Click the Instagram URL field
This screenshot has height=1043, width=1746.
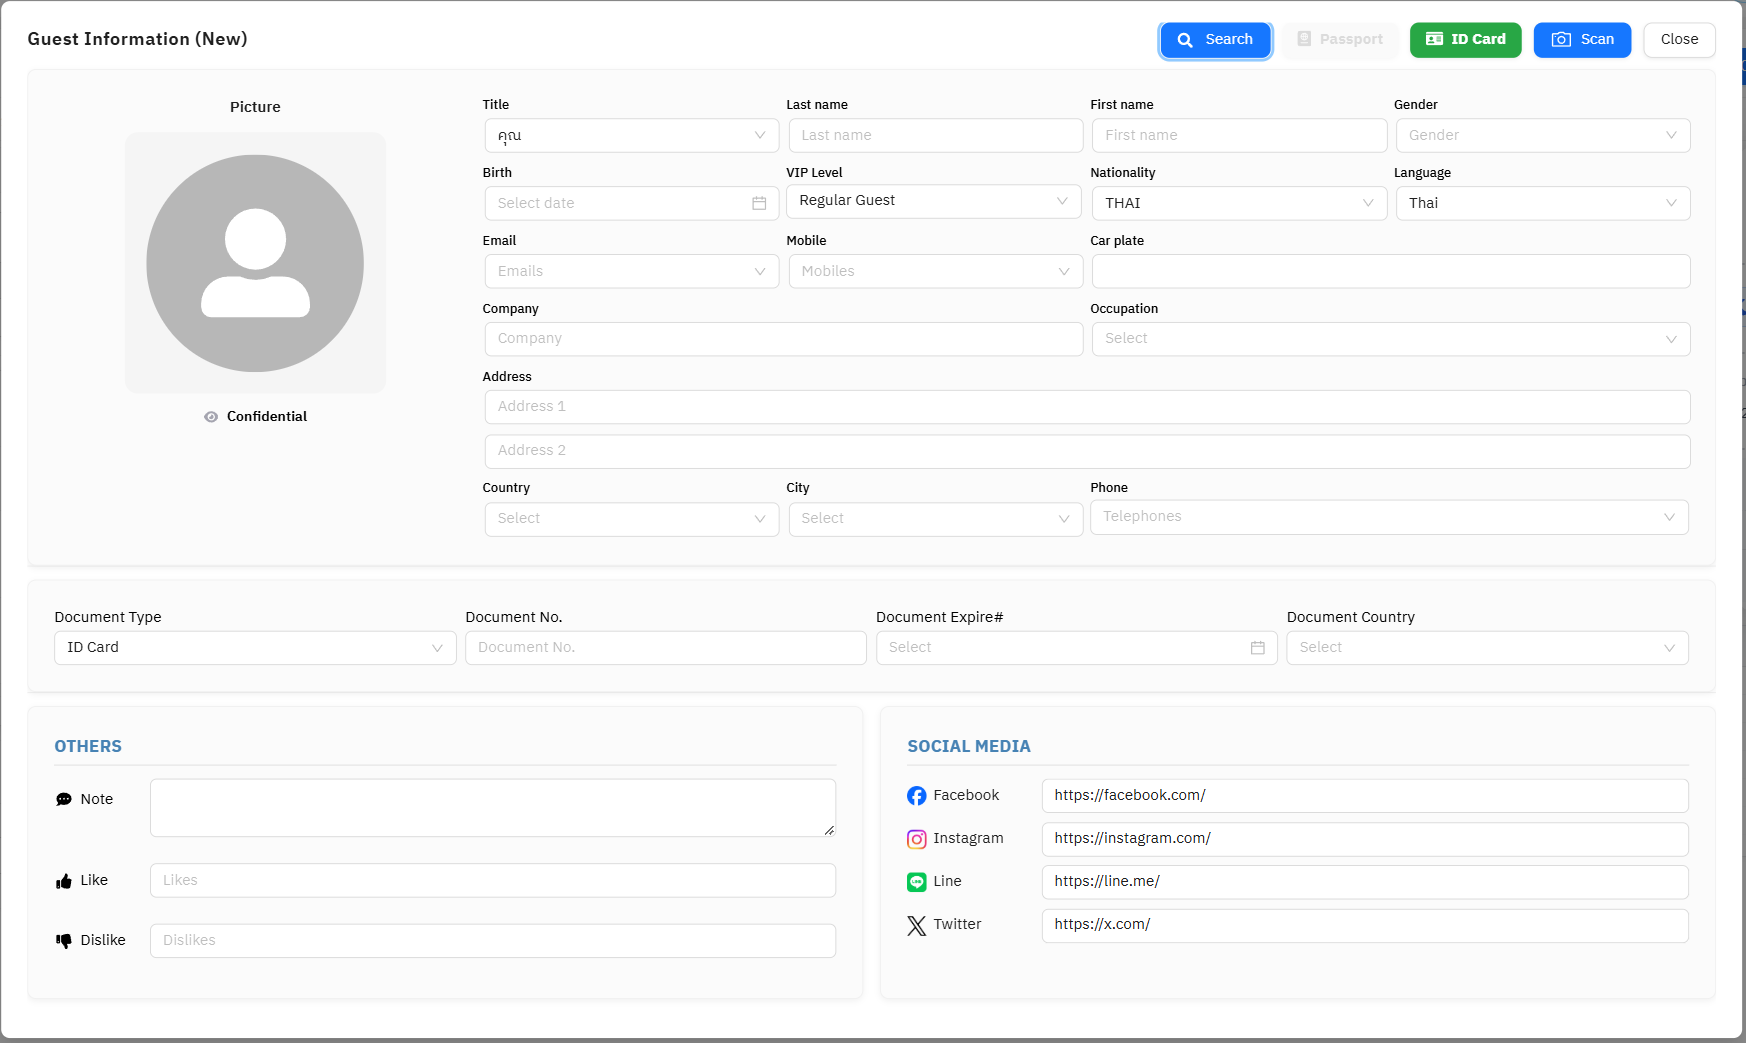pos(1365,839)
